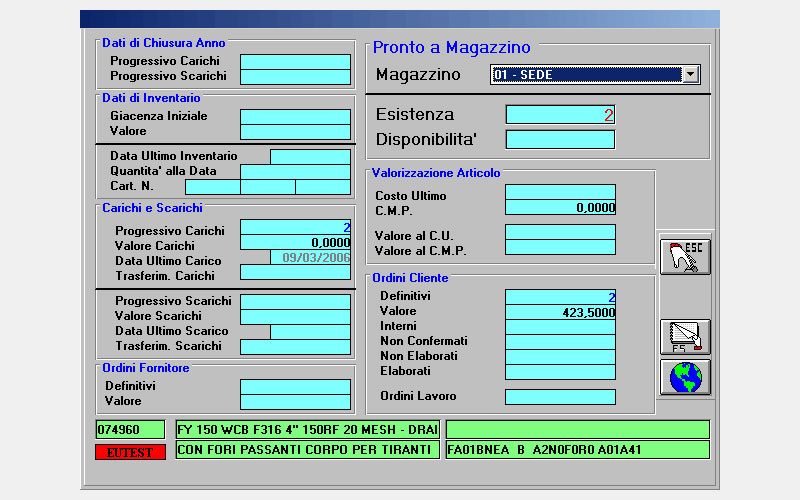Click the globe icon button

pos(685,377)
